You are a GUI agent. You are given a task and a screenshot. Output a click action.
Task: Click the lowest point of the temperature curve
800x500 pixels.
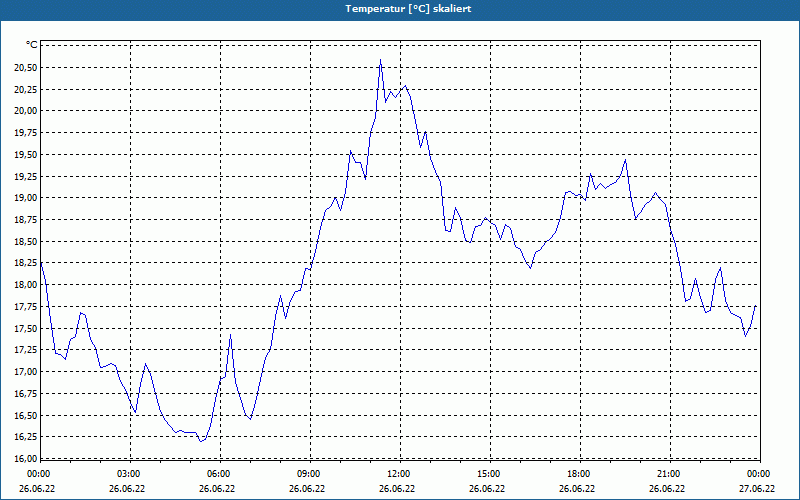(x=201, y=441)
